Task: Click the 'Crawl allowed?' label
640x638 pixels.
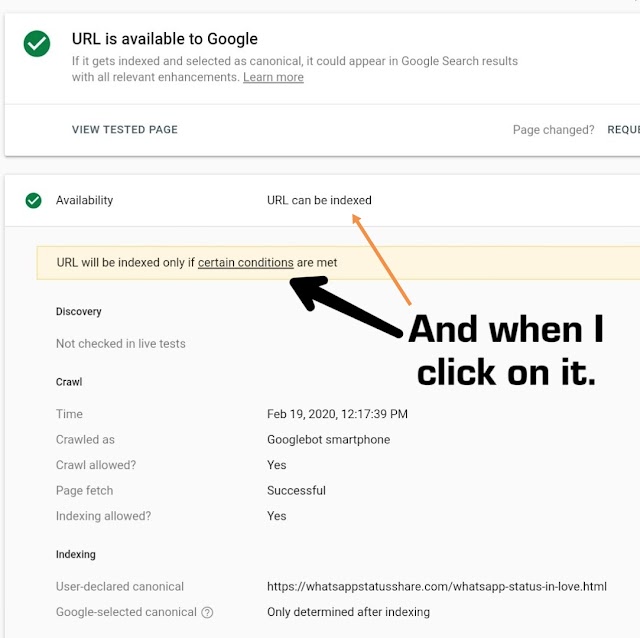Action: click(x=96, y=465)
